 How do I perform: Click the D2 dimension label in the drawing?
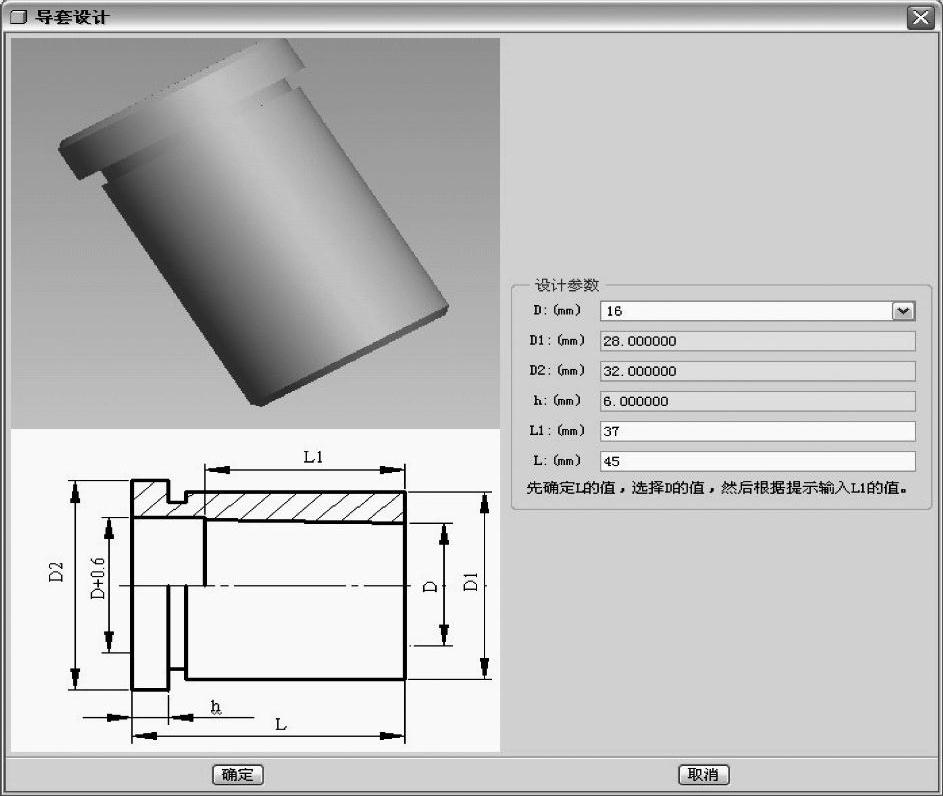57,572
